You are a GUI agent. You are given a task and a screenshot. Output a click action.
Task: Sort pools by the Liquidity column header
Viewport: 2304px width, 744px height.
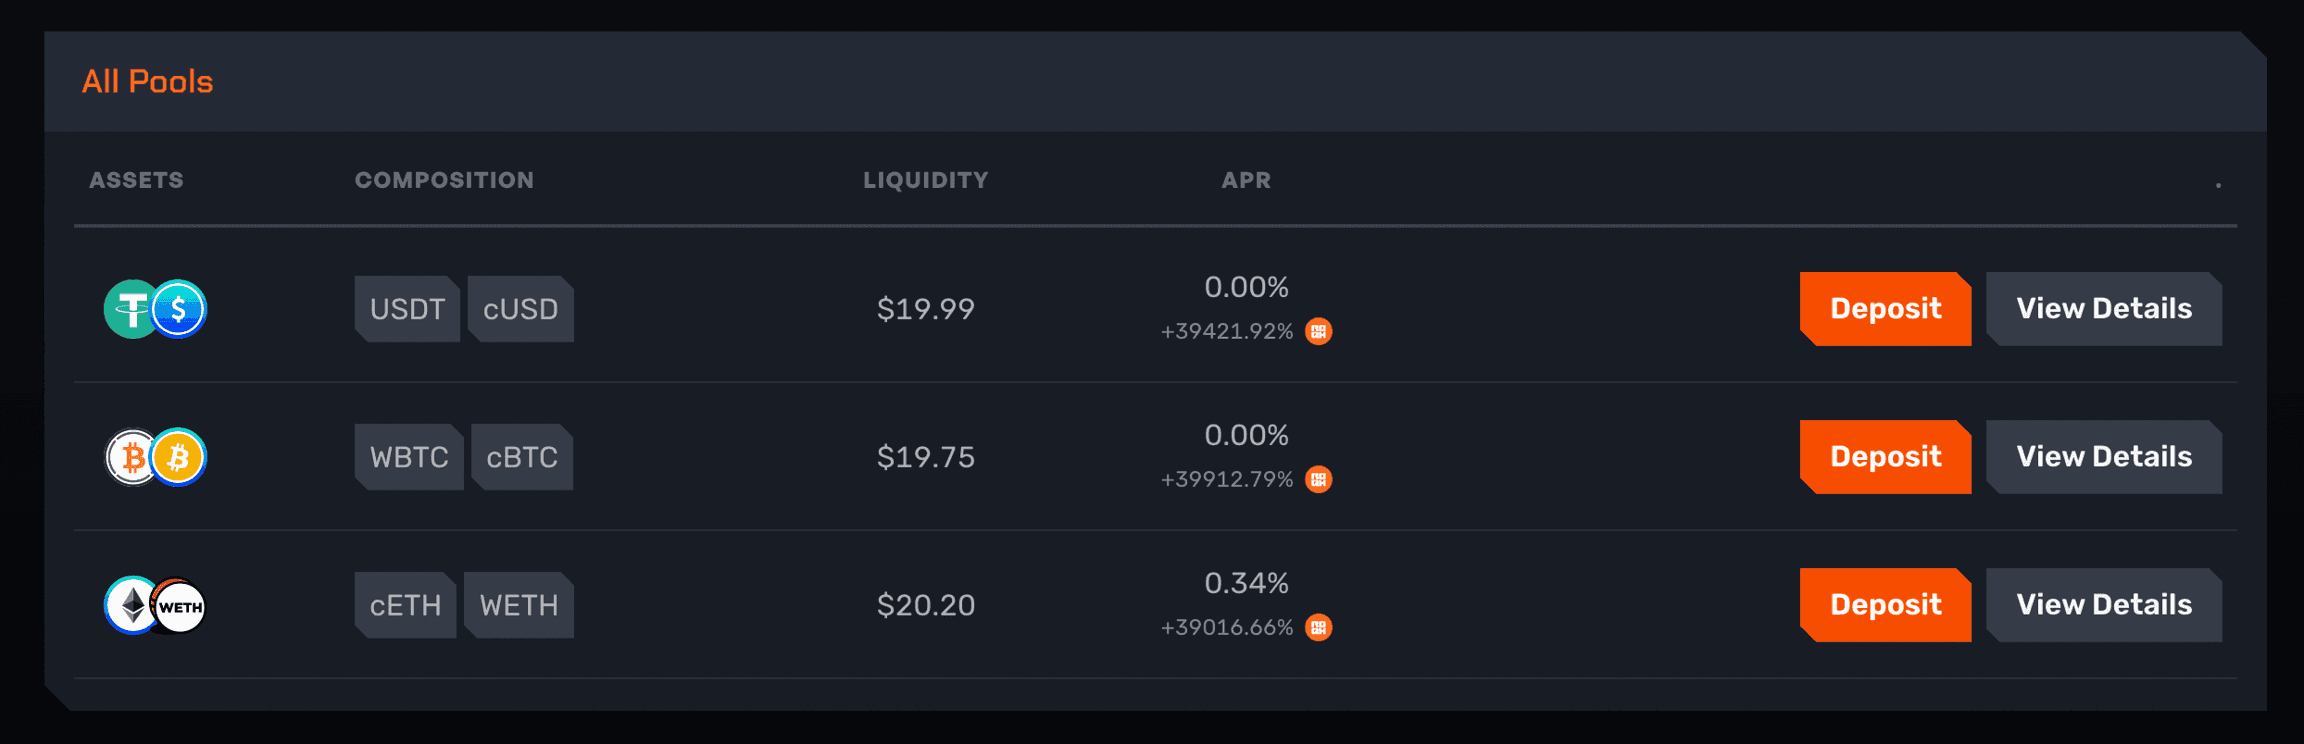(925, 180)
